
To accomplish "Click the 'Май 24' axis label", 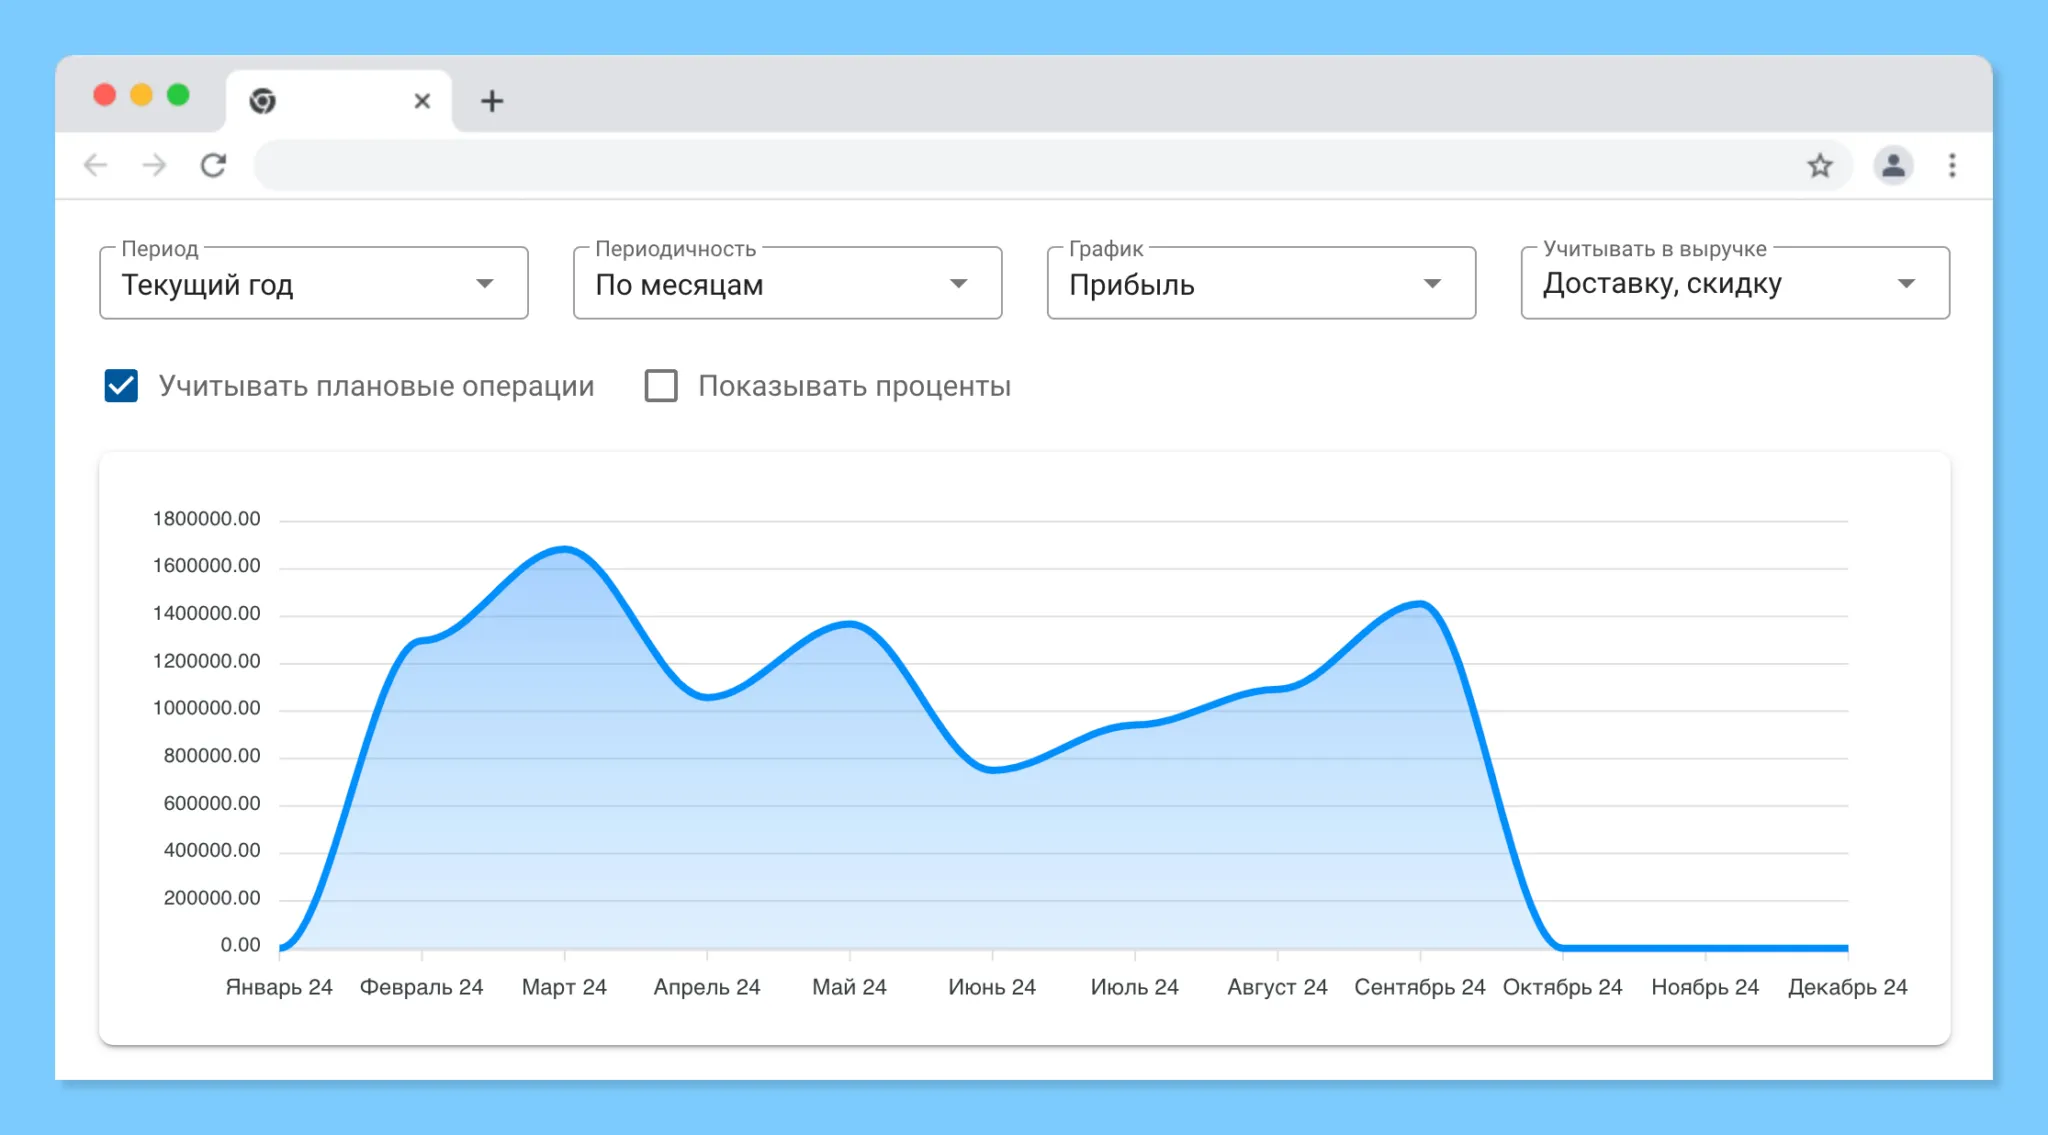I will 849,987.
